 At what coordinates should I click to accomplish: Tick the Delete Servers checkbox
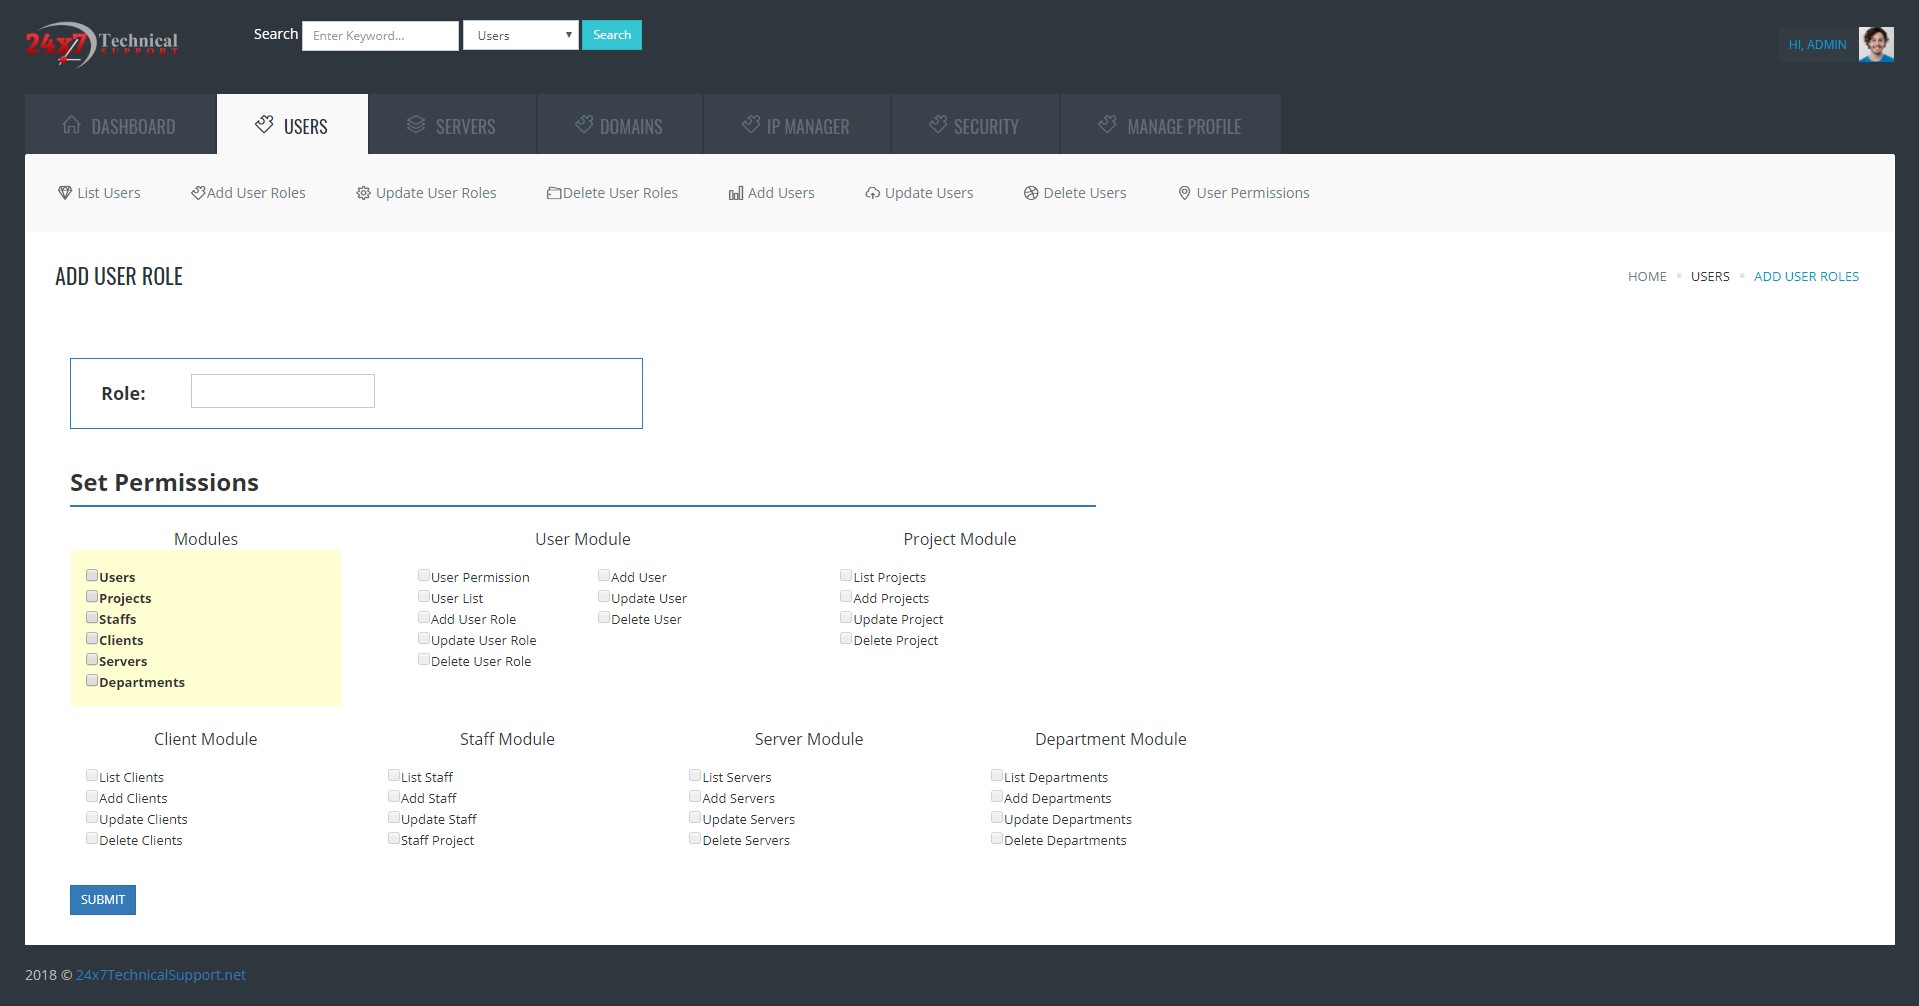pyautogui.click(x=695, y=839)
